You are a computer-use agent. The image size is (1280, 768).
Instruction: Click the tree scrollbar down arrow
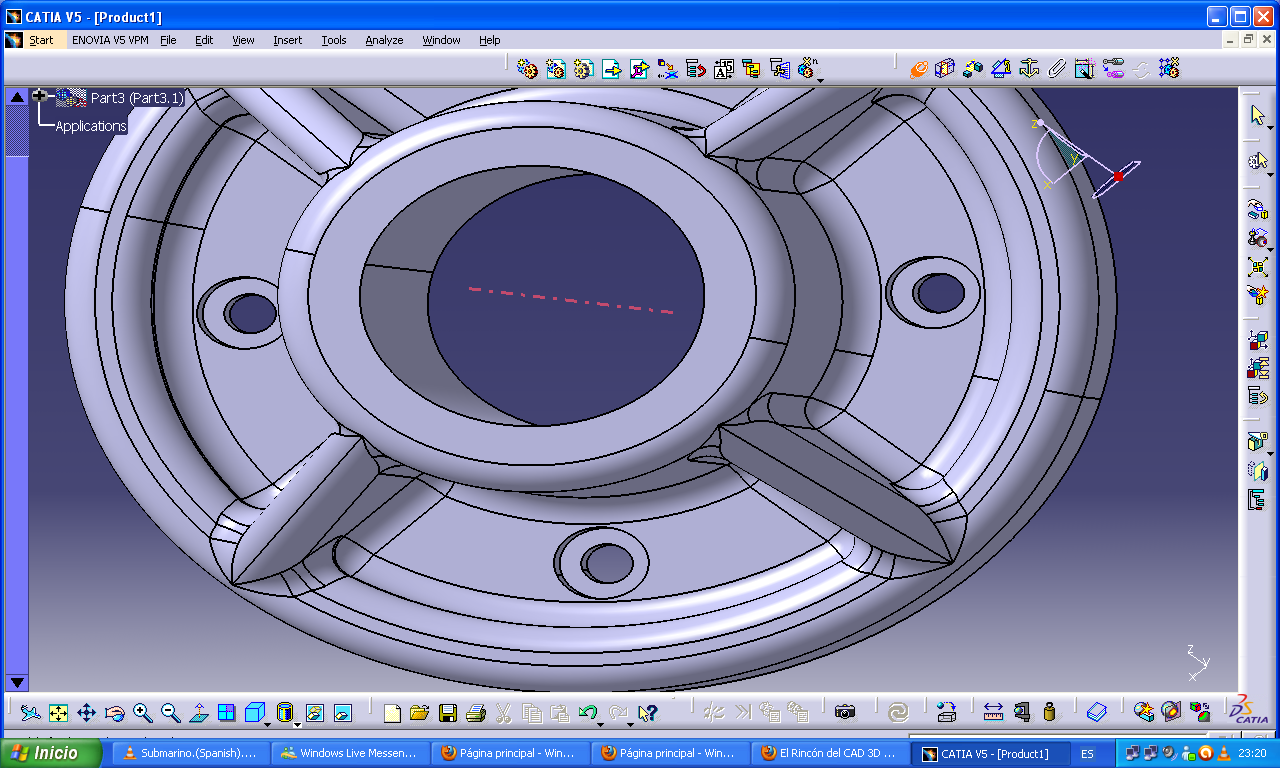click(x=16, y=682)
